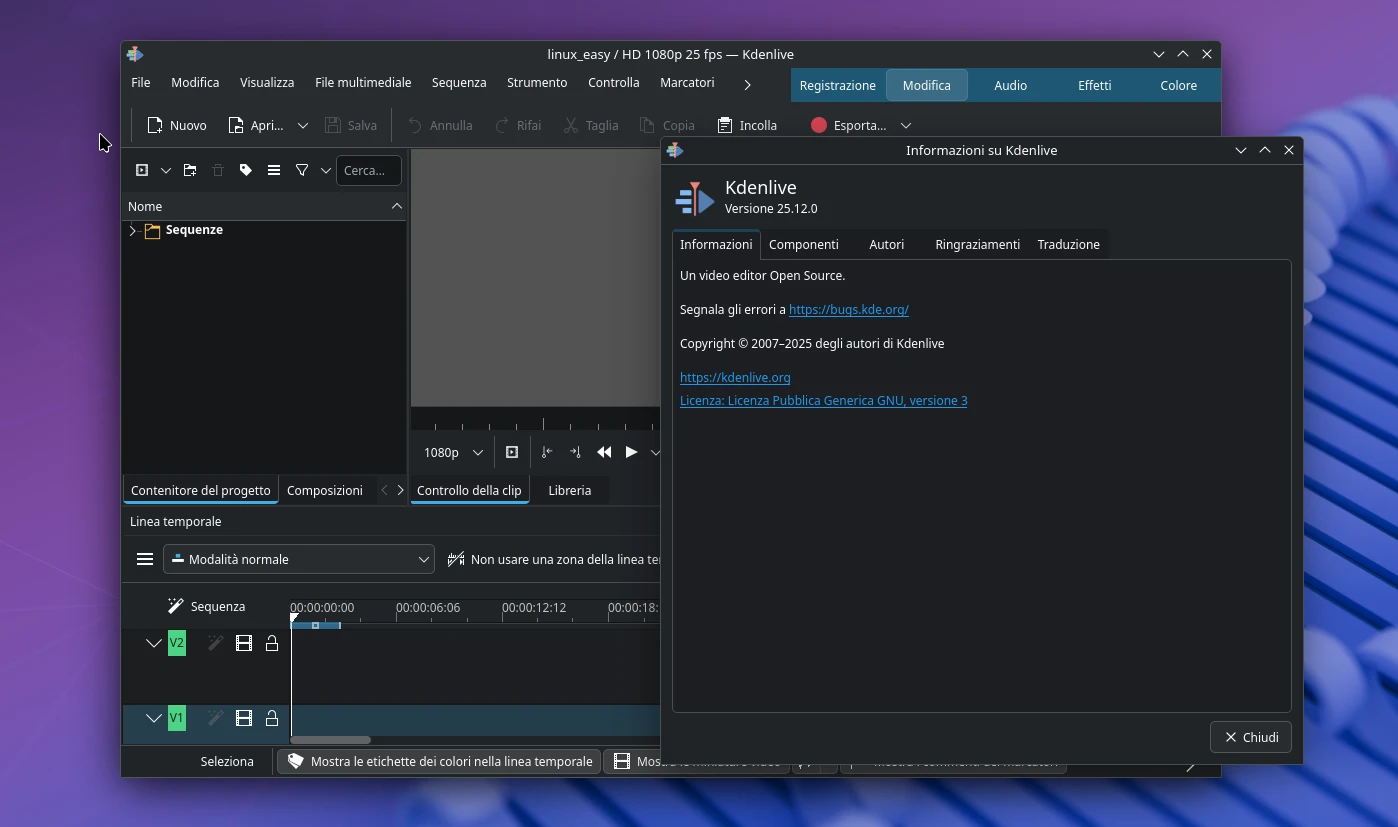This screenshot has width=1398, height=827.
Task: Toggle color tag display in timeline
Action: coord(439,761)
